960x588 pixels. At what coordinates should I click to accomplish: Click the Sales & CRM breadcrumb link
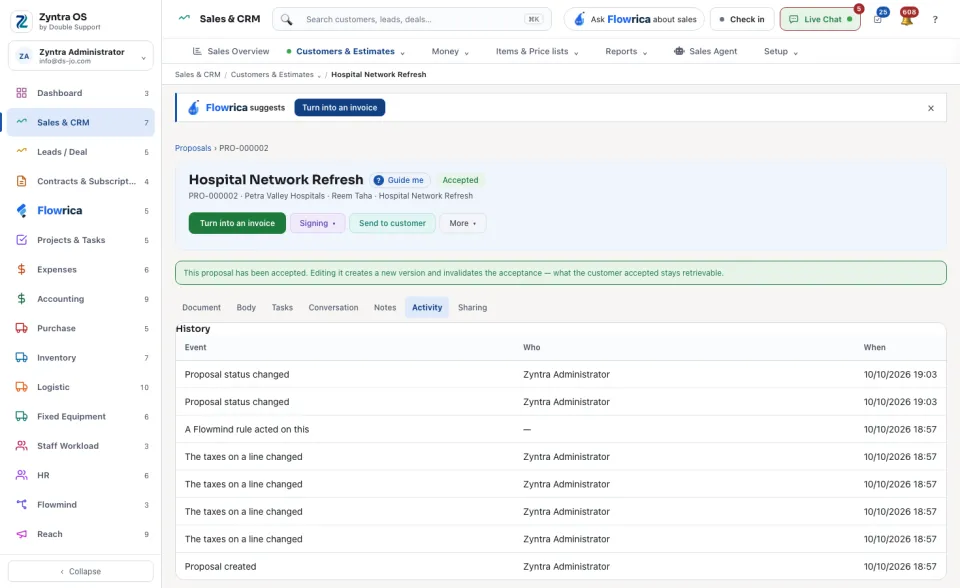pos(198,75)
